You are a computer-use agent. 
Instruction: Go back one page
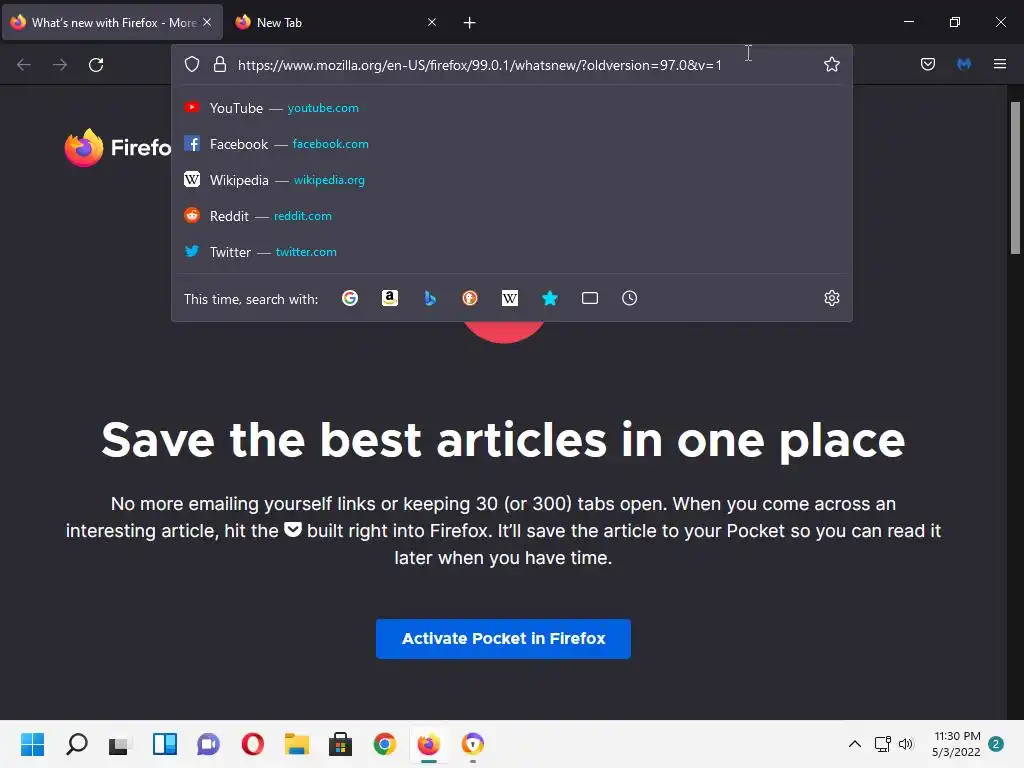[24, 65]
